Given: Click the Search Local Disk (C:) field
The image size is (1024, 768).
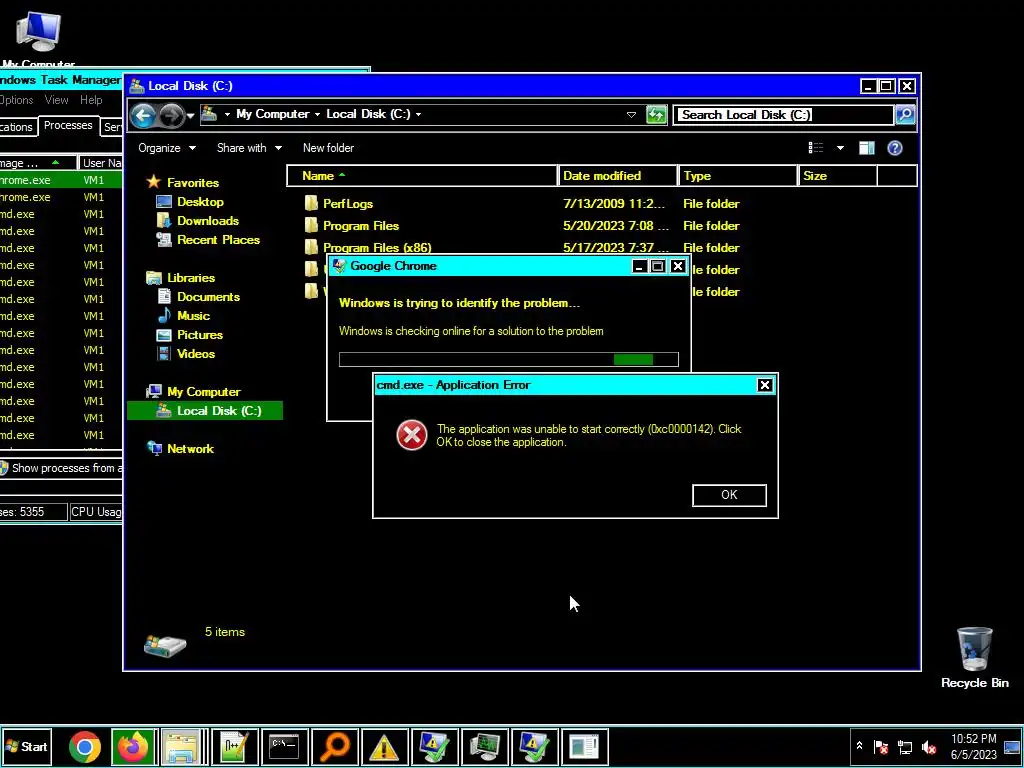Looking at the screenshot, I should point(783,115).
